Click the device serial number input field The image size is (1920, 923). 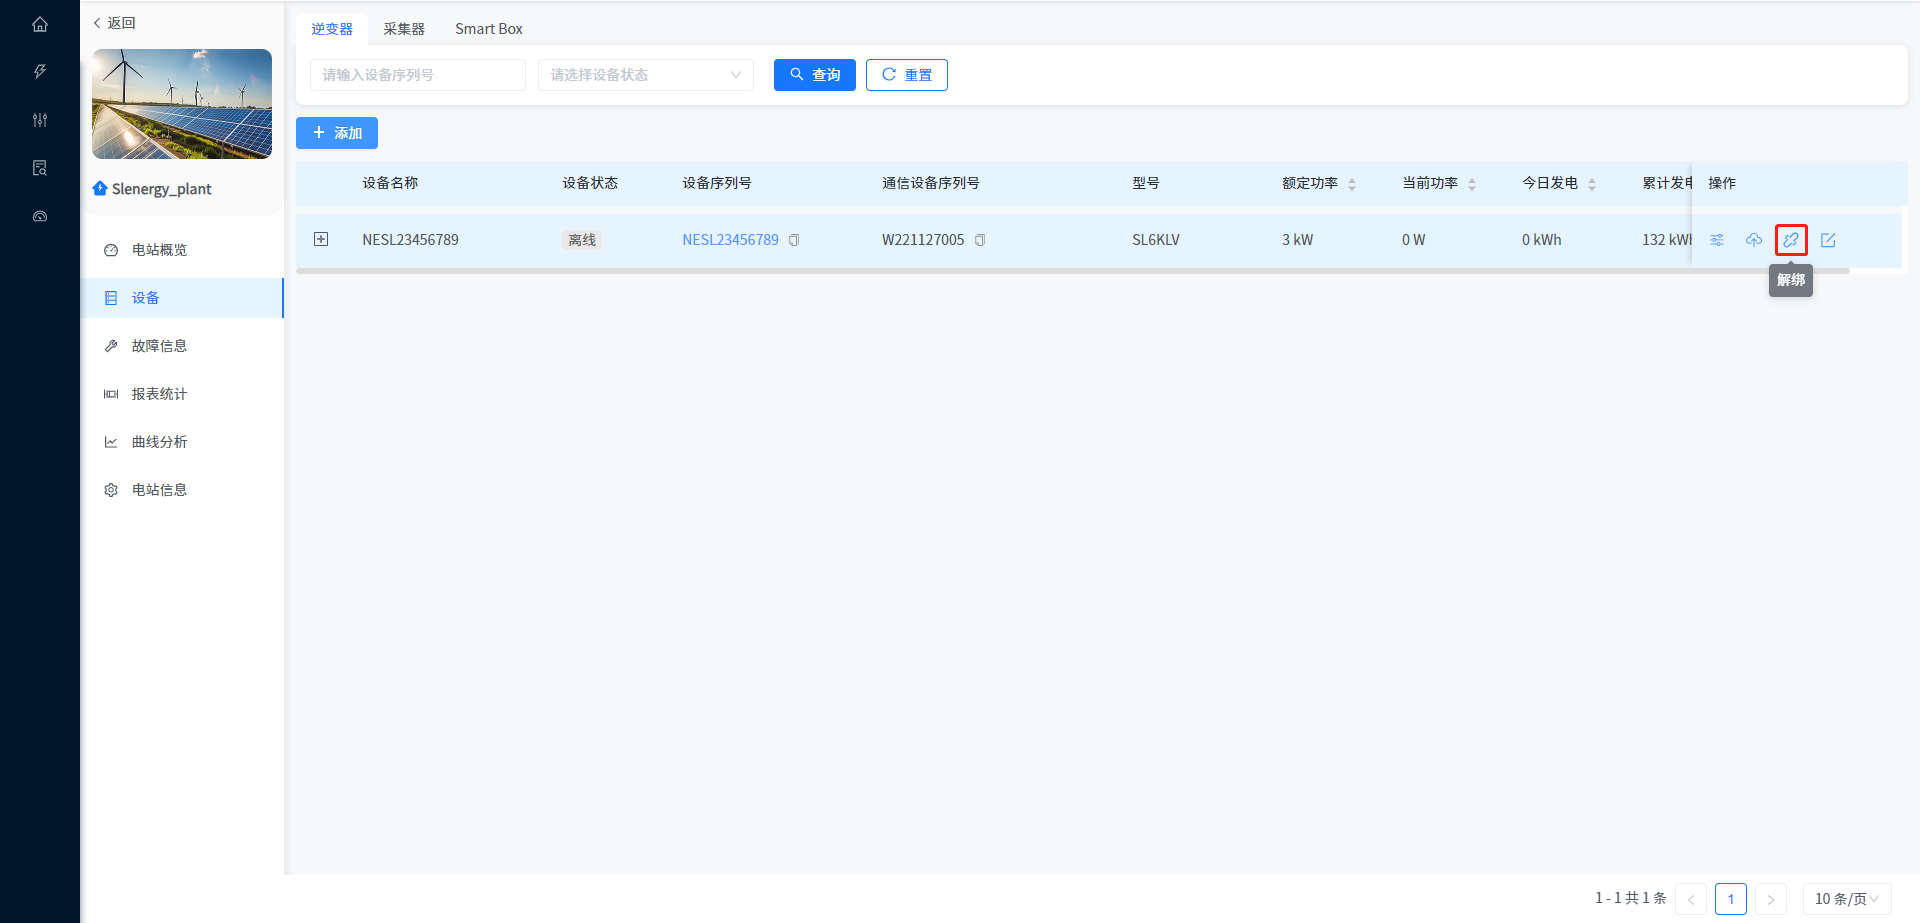pyautogui.click(x=417, y=75)
